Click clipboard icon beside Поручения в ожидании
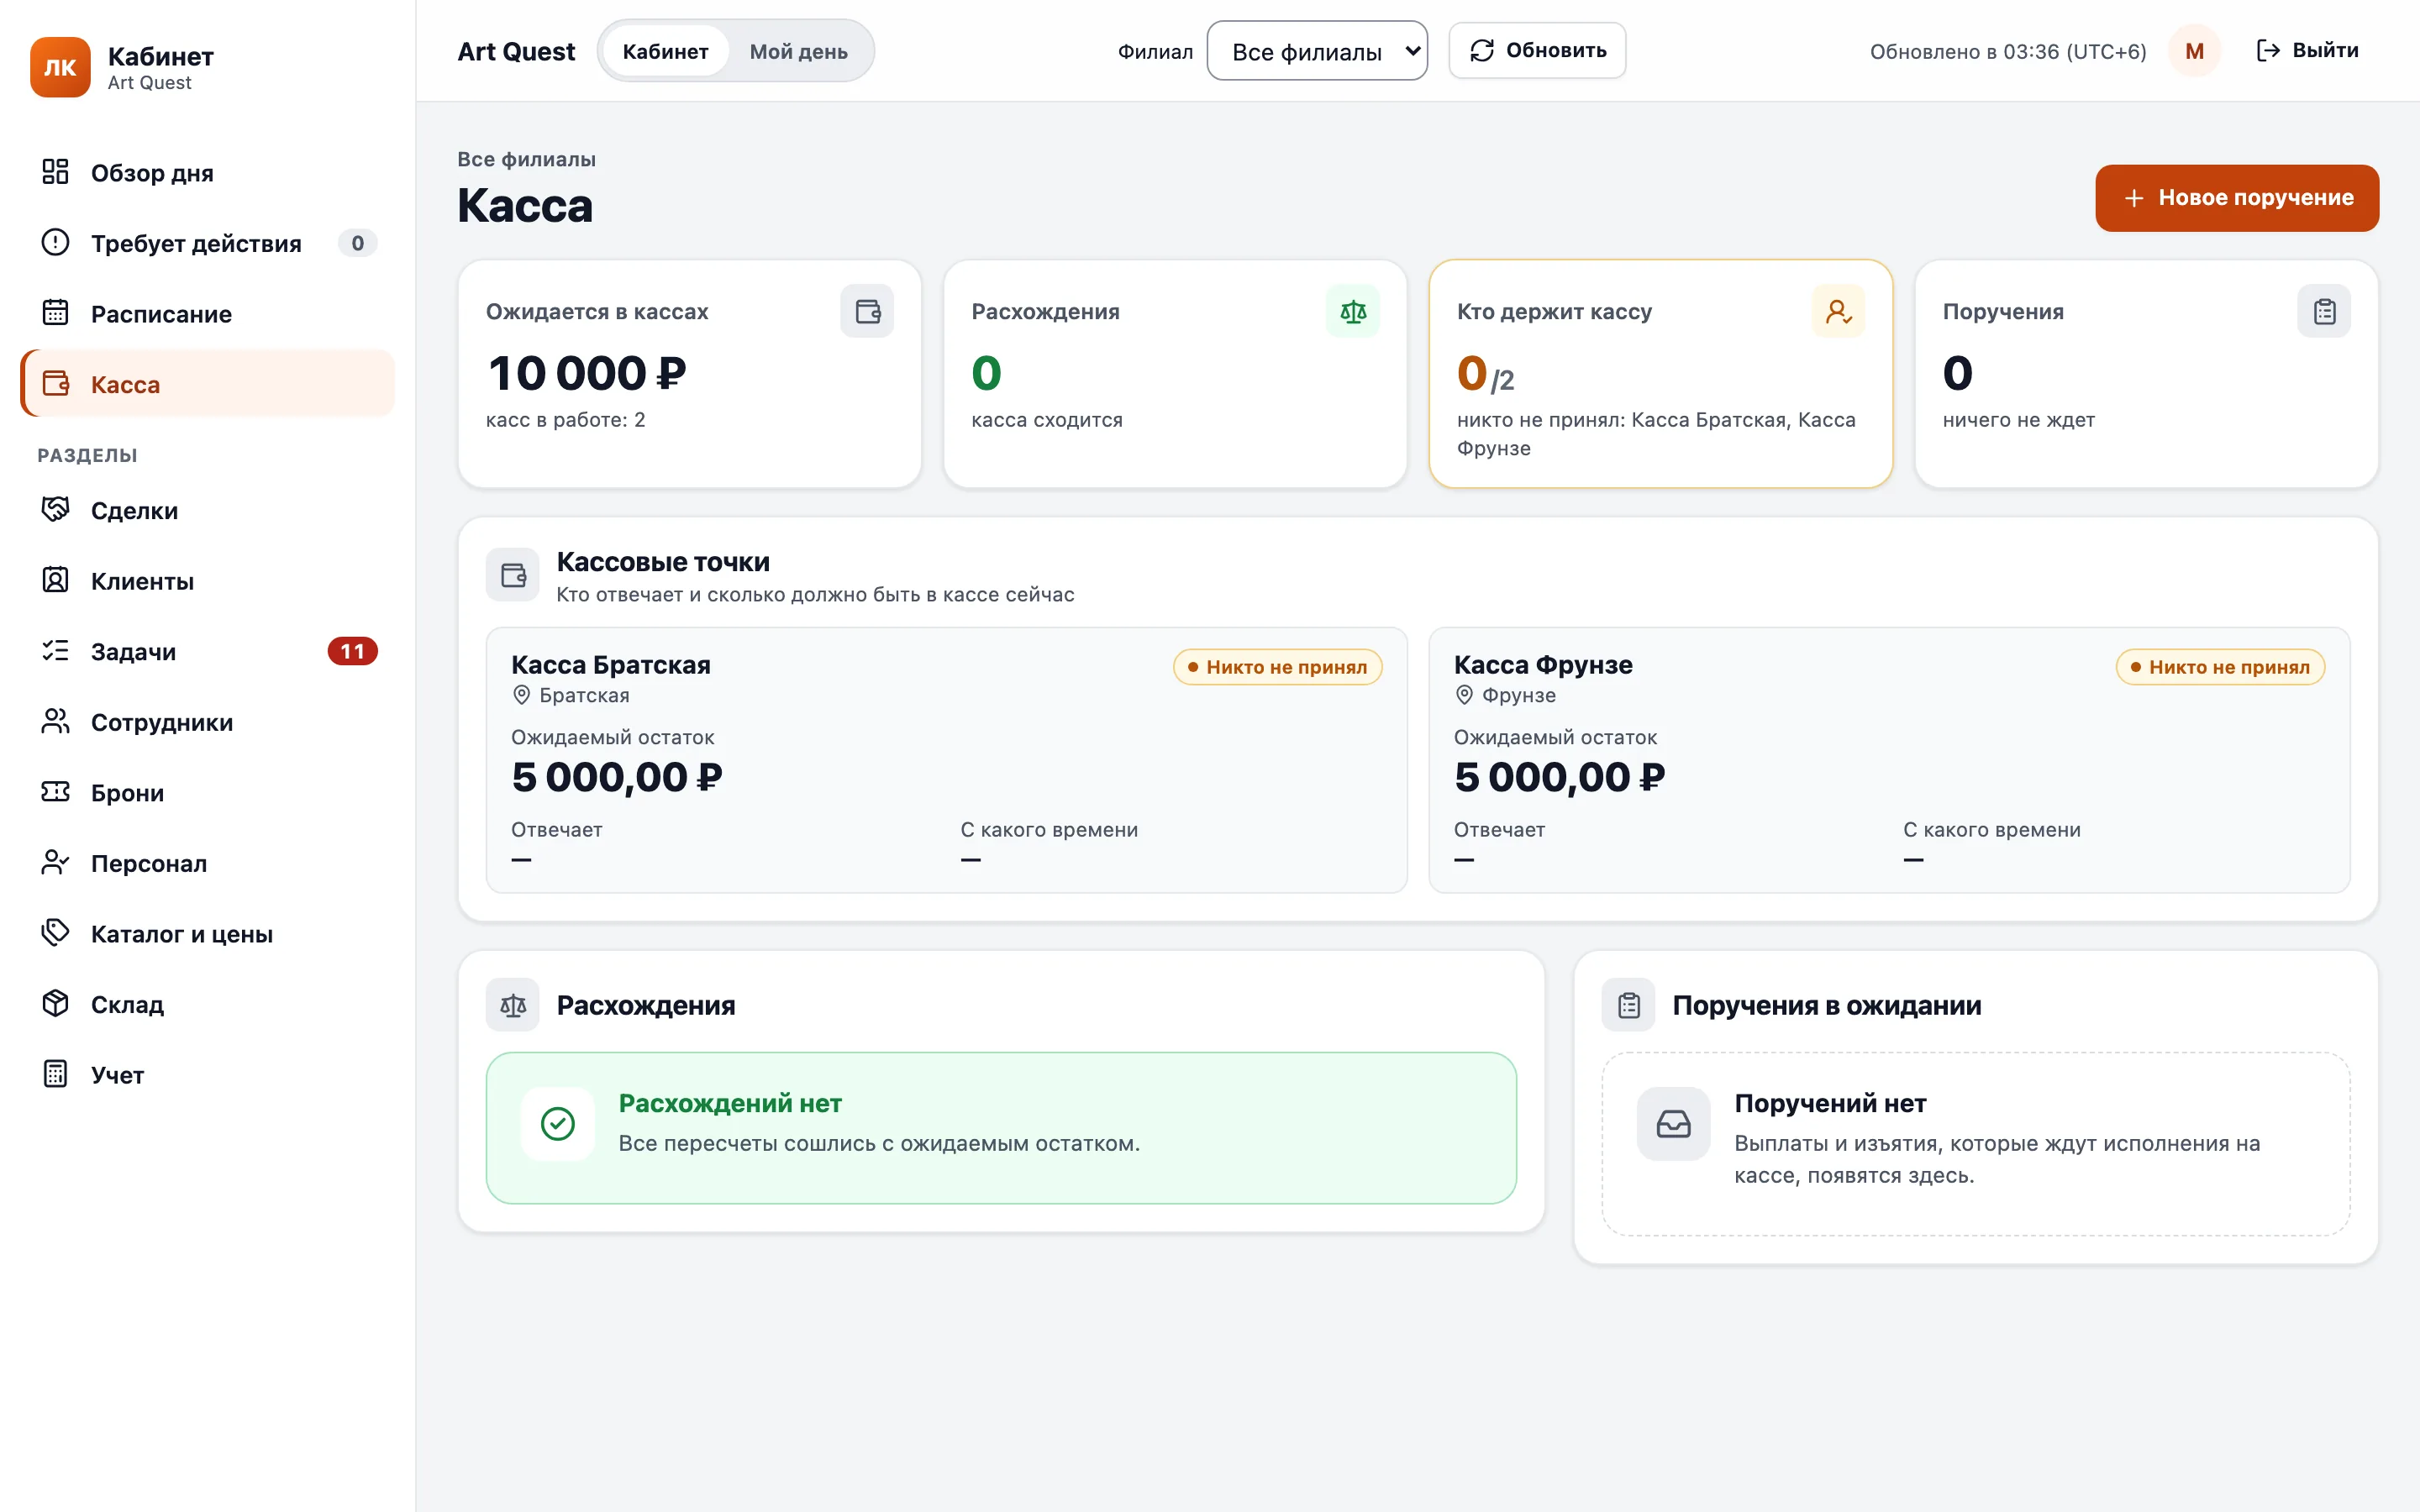The image size is (2420, 1512). click(1629, 1005)
